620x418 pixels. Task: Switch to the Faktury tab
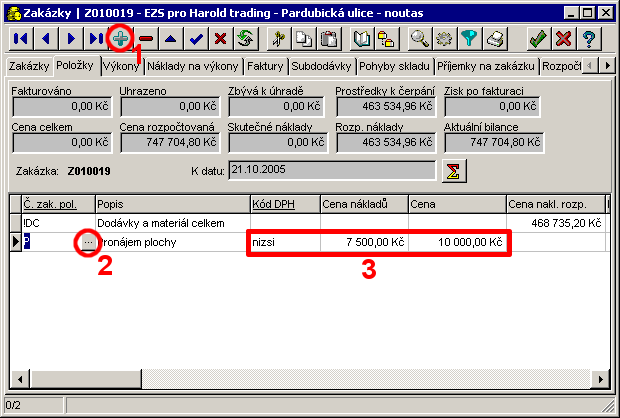tap(265, 67)
